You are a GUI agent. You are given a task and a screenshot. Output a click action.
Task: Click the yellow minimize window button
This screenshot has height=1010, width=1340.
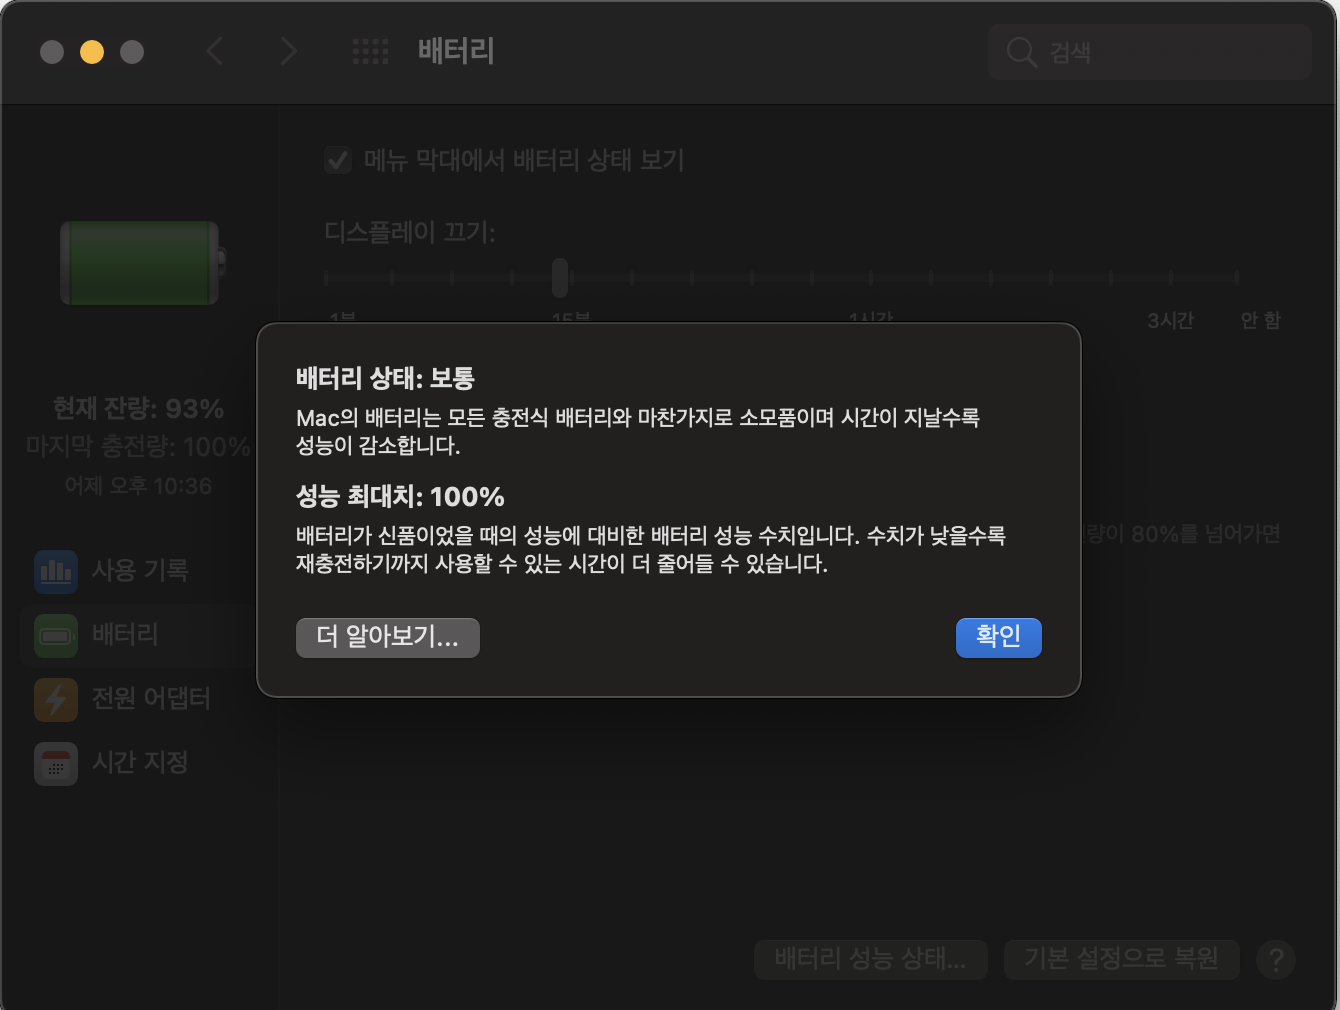click(92, 52)
